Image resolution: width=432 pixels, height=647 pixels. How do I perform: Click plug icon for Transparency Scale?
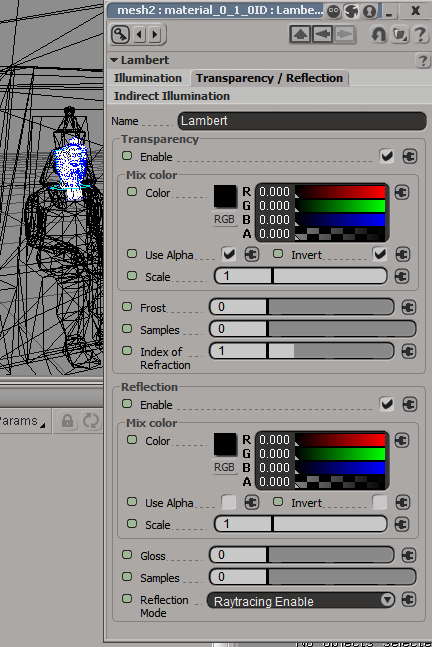(402, 276)
